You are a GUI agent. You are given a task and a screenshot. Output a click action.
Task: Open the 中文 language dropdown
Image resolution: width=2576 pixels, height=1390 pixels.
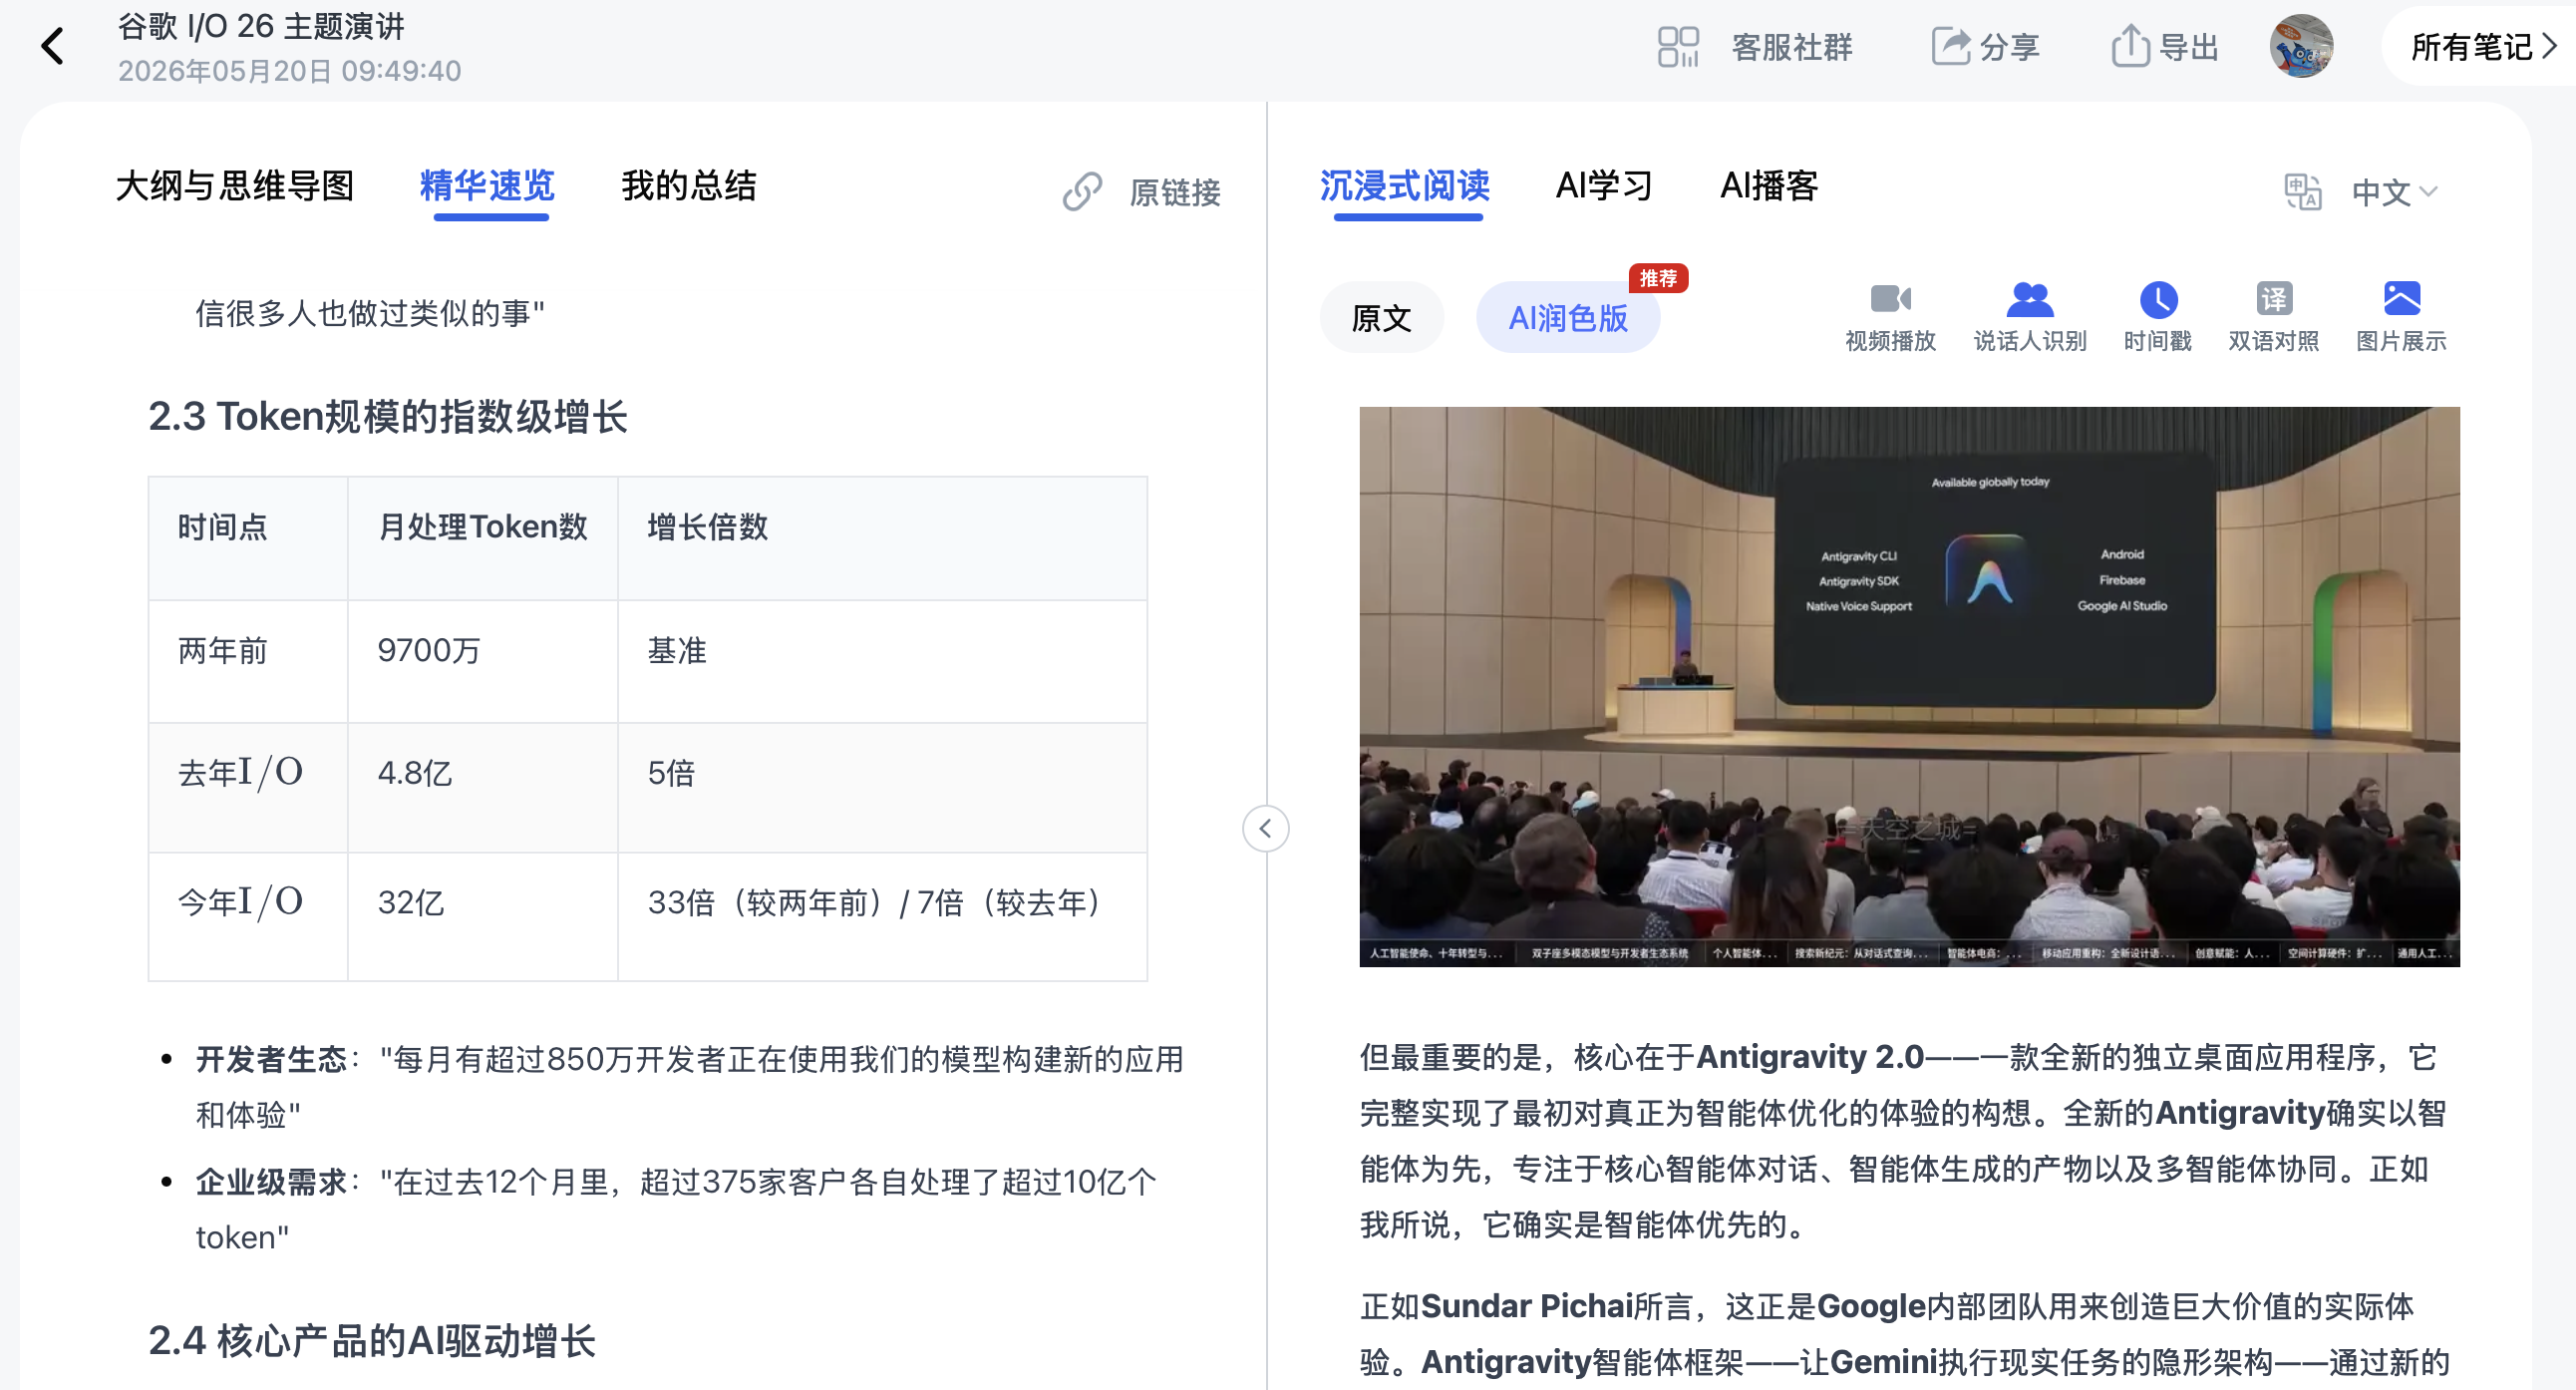tap(2394, 192)
